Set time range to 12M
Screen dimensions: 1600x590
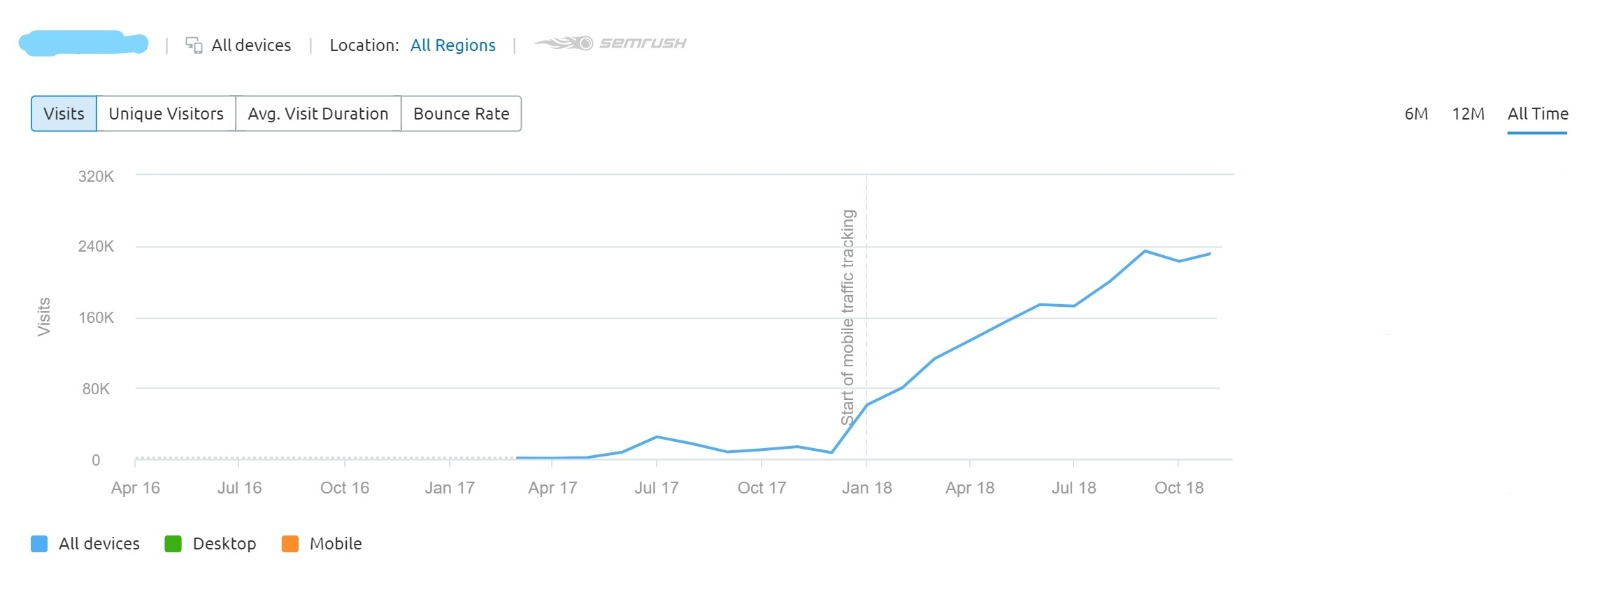(1468, 114)
